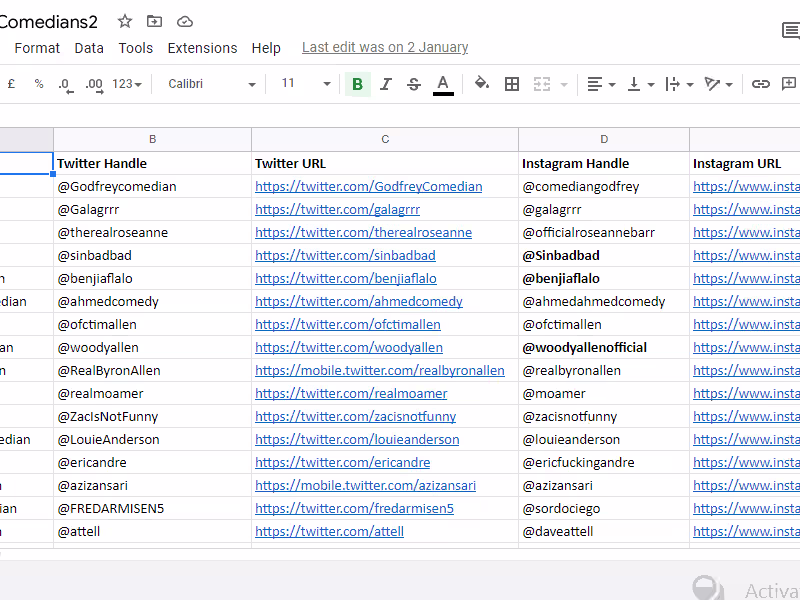Click the decrease decimal places icon
800x600 pixels.
(65, 84)
